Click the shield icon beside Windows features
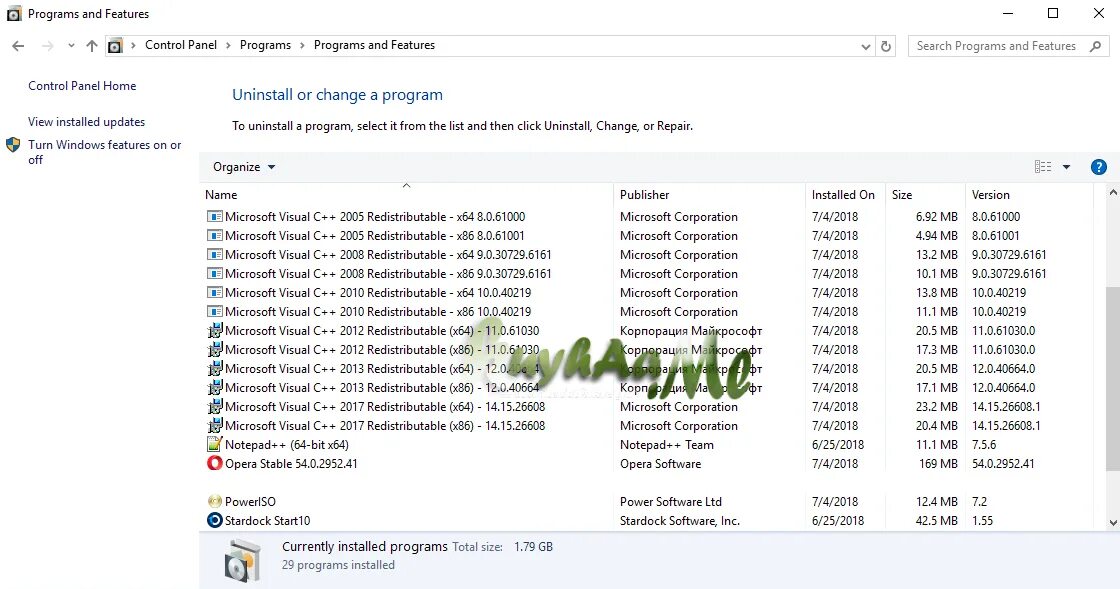The image size is (1120, 589). [x=13, y=145]
